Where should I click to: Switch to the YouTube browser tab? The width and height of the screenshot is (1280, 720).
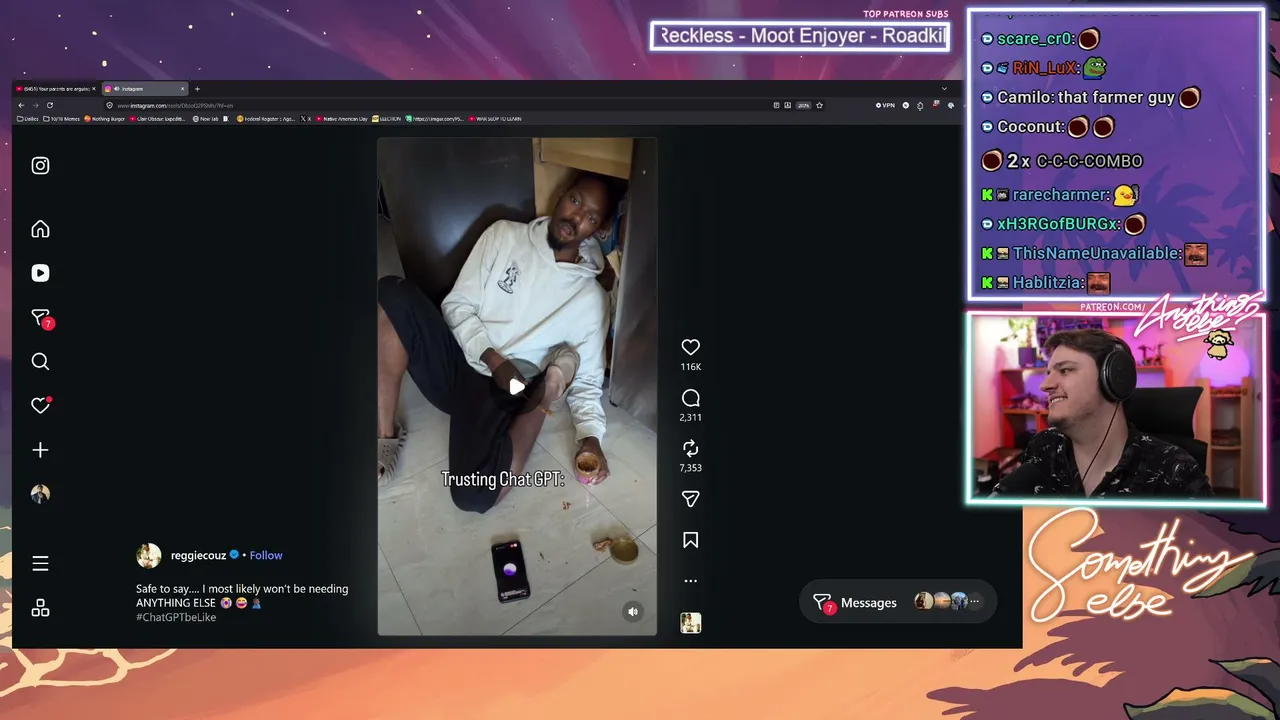click(58, 89)
